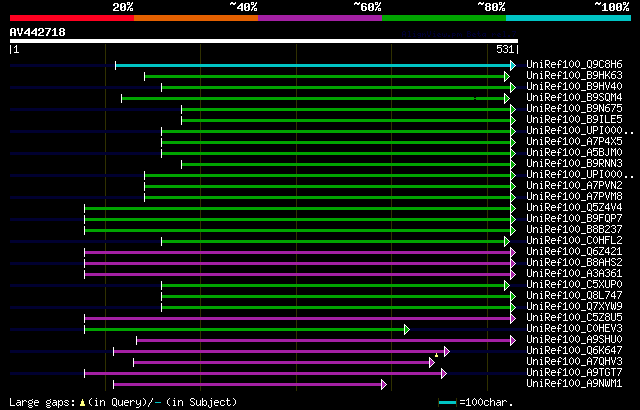Click the cyan ~100% legend segment

pyautogui.click(x=568, y=18)
